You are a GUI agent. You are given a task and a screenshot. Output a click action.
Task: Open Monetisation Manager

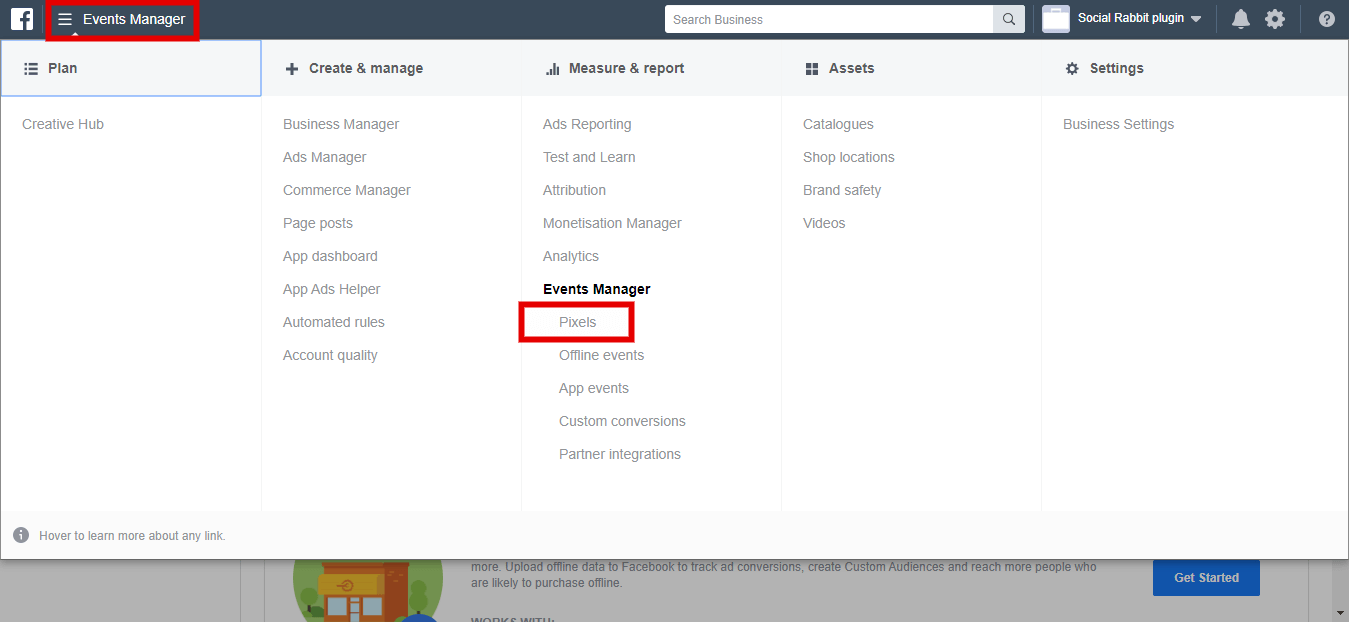[x=612, y=223]
